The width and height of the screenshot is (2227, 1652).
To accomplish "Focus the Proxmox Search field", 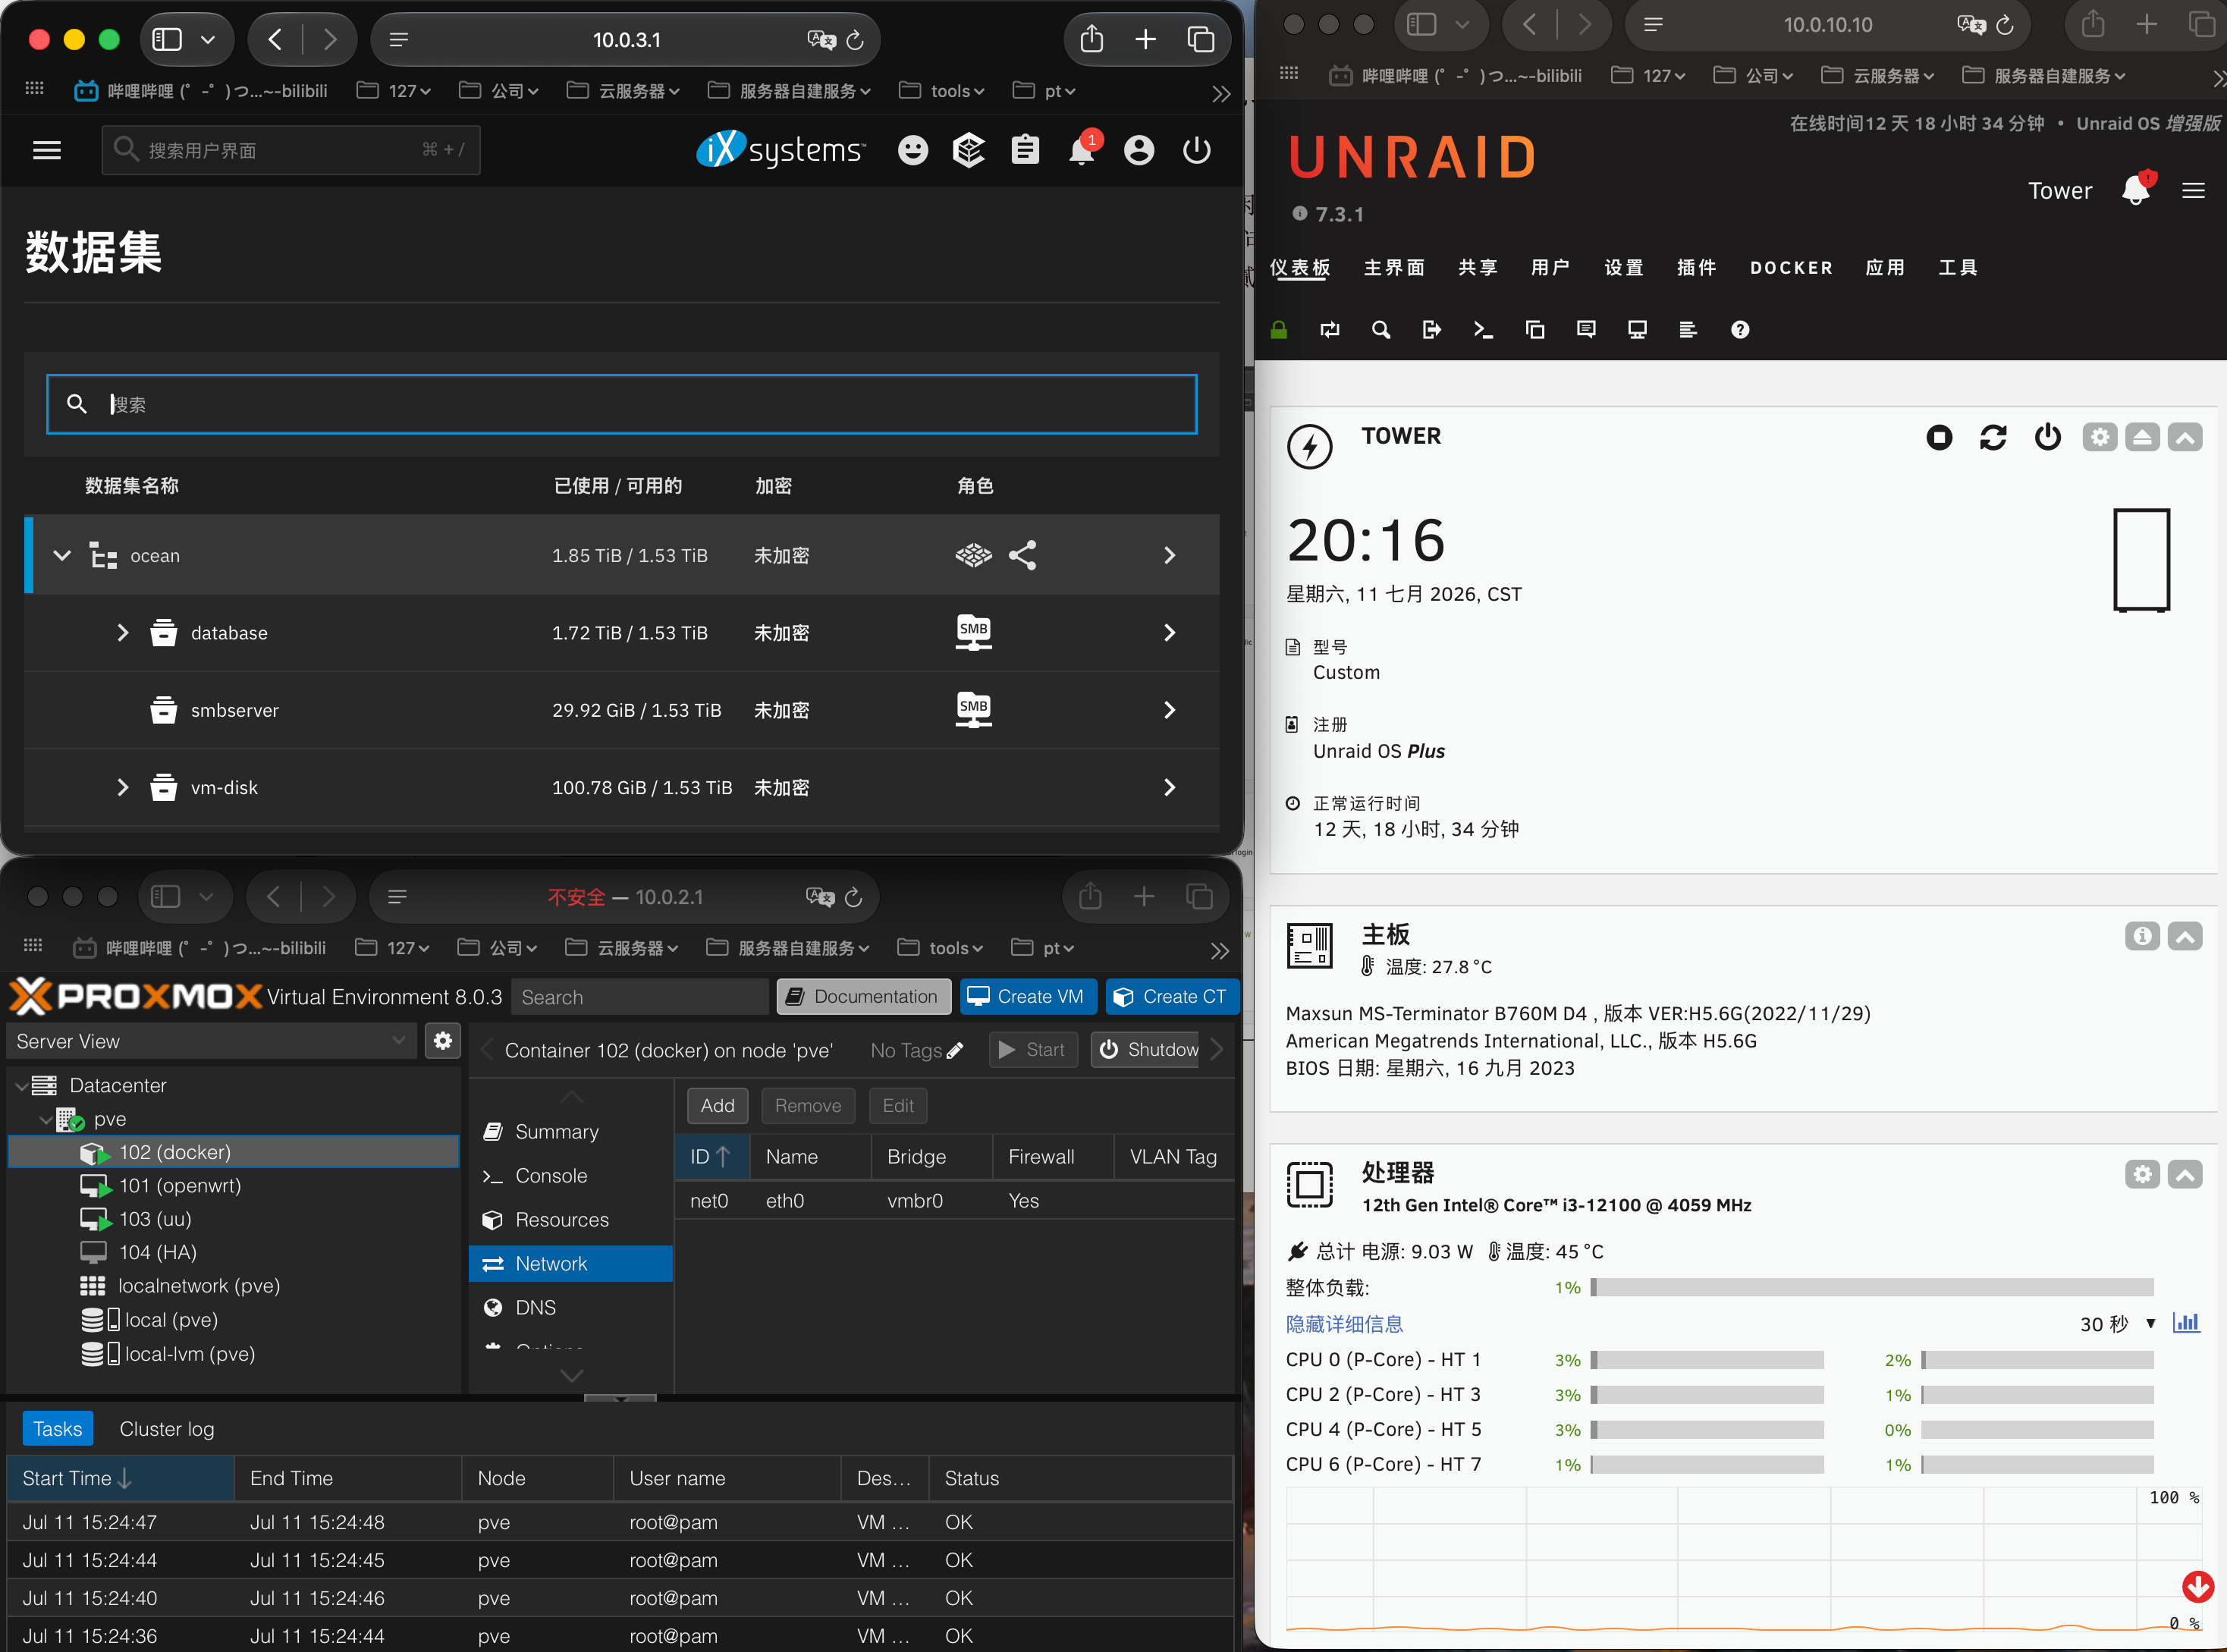I will point(640,996).
